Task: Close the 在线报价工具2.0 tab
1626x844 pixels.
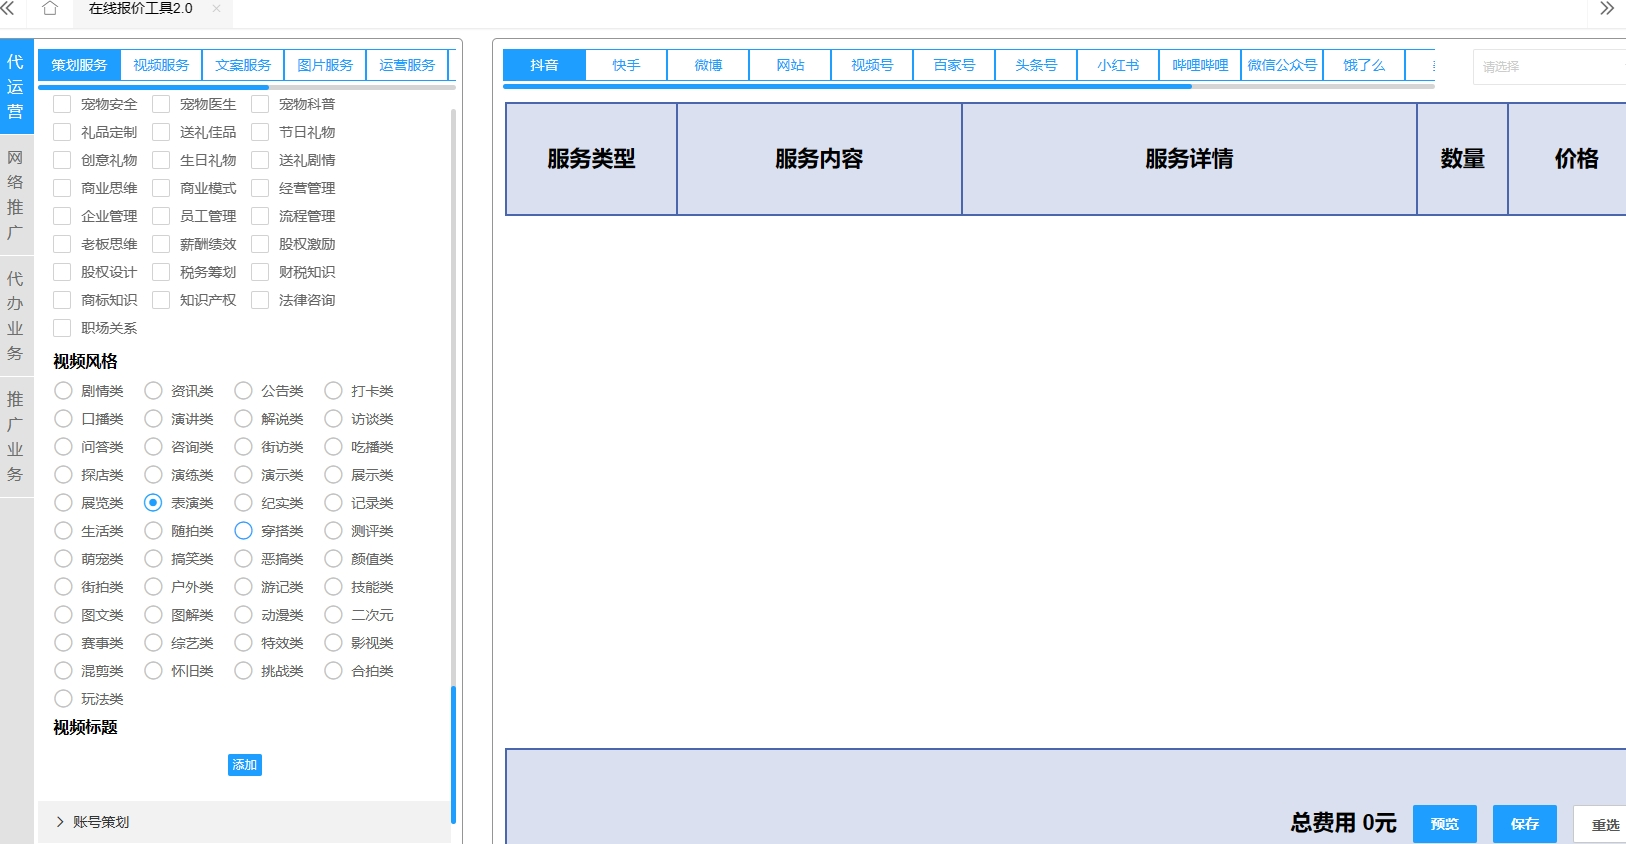Action: (216, 9)
